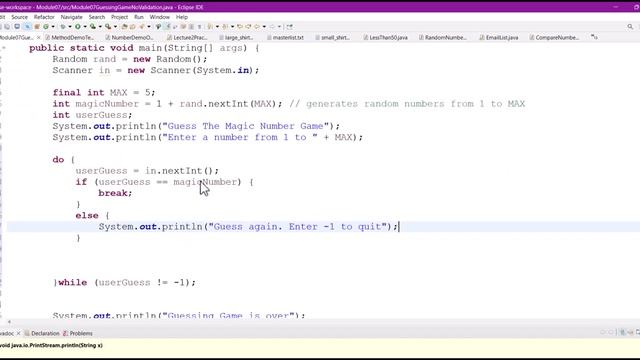Open the Refactor menu
Screen dimensions: 640x360
coord(44,17)
